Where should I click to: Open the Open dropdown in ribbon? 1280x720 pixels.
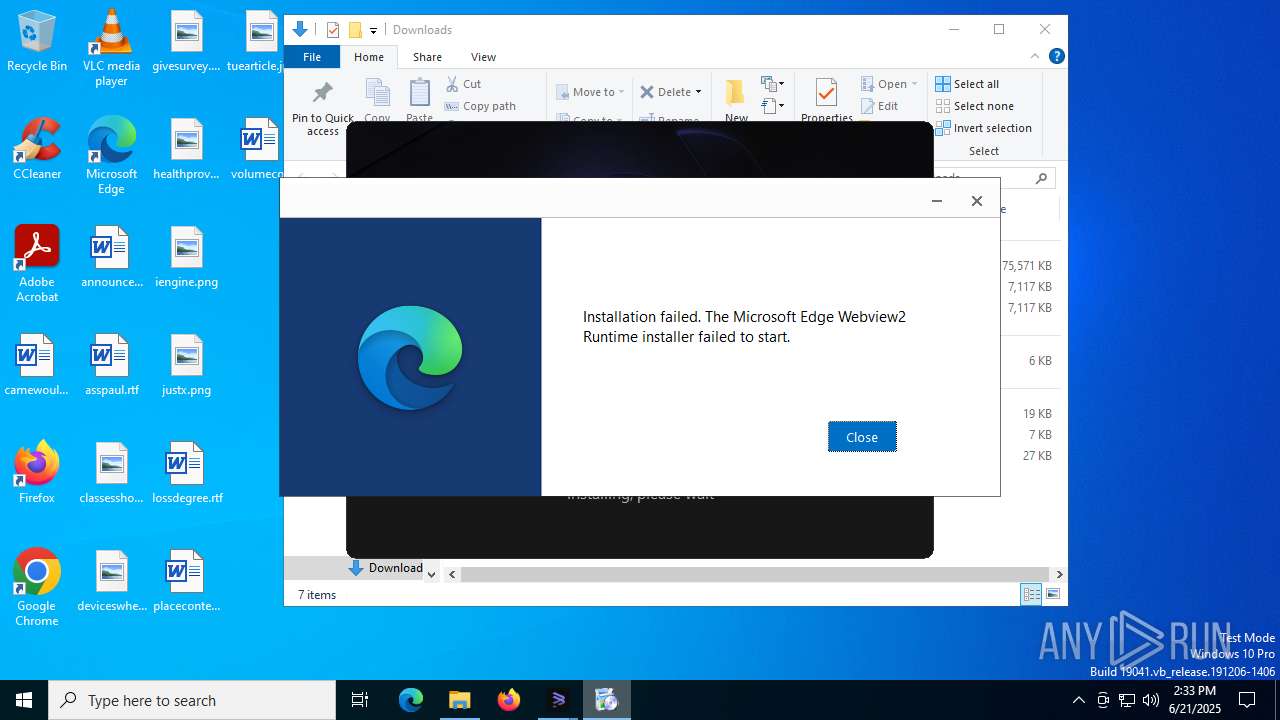(889, 84)
